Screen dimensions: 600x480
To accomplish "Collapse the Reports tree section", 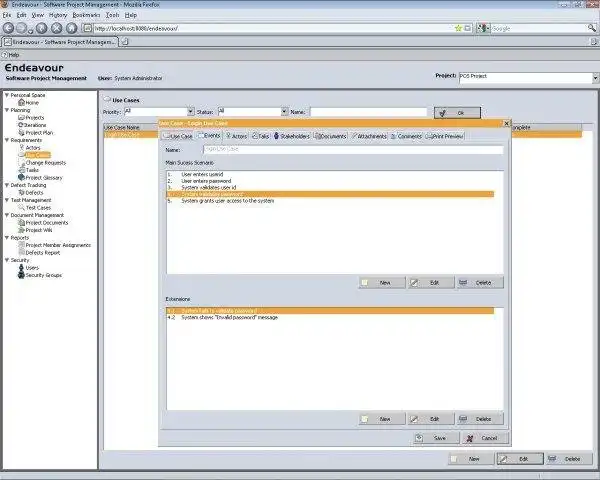I will [x=7, y=237].
